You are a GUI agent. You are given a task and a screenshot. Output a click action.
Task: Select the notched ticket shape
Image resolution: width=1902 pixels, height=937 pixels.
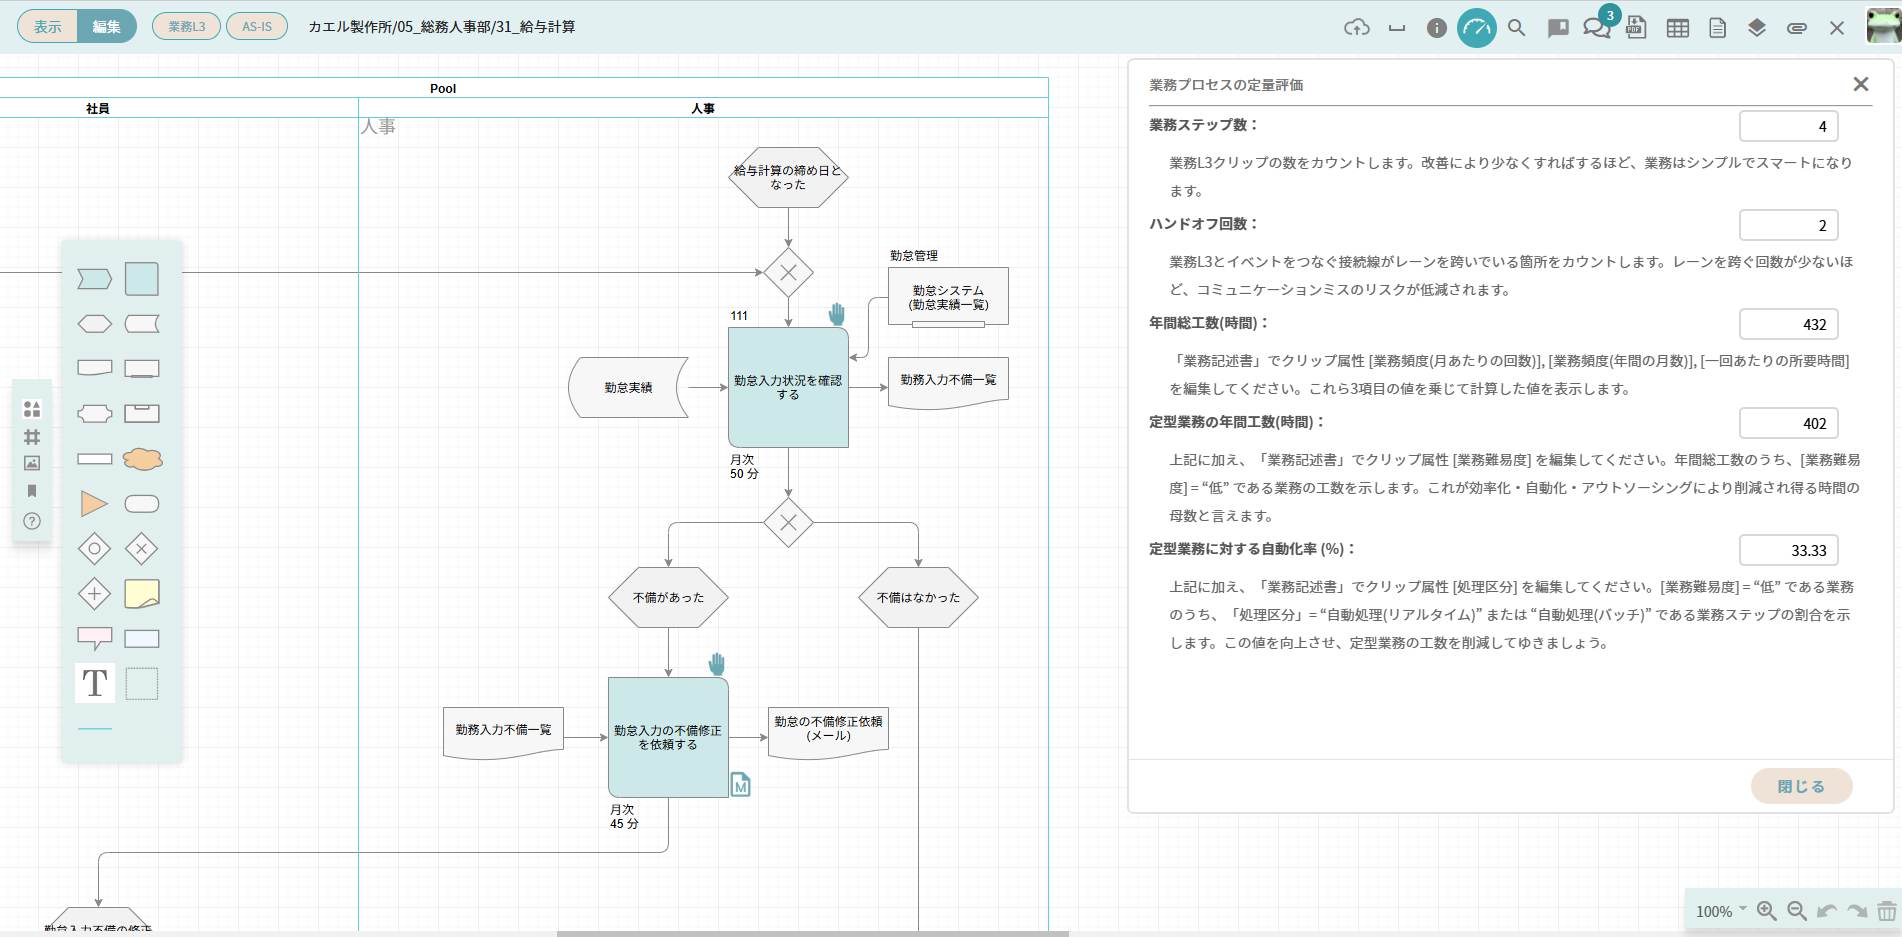pos(95,414)
